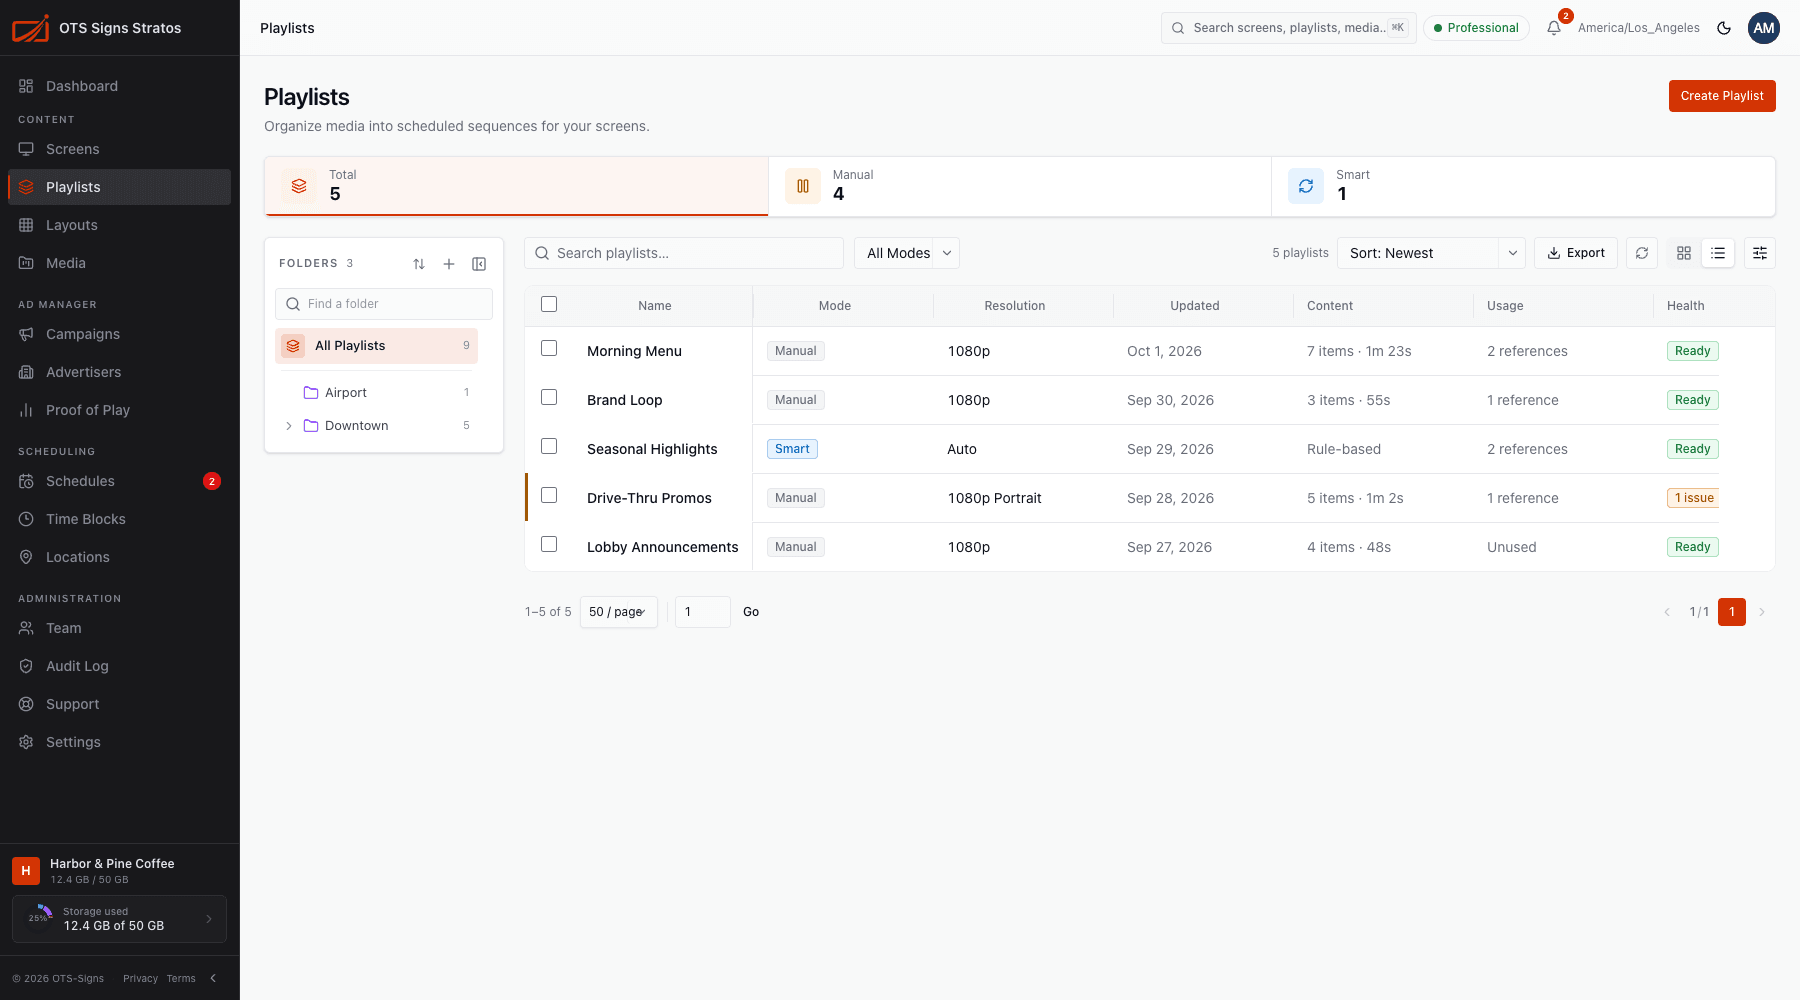The image size is (1800, 1000).
Task: Expand the Downtown folder
Action: (289, 426)
